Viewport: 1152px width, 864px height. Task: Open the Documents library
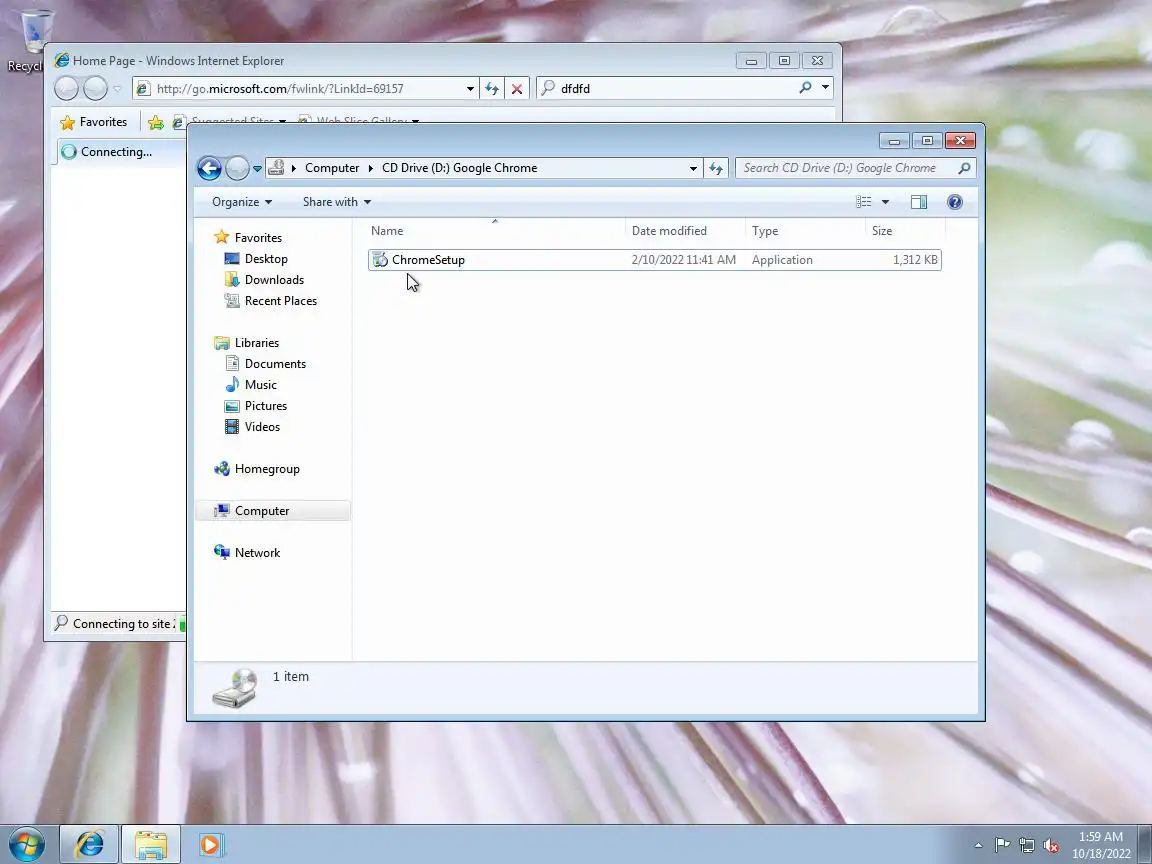pyautogui.click(x=275, y=364)
